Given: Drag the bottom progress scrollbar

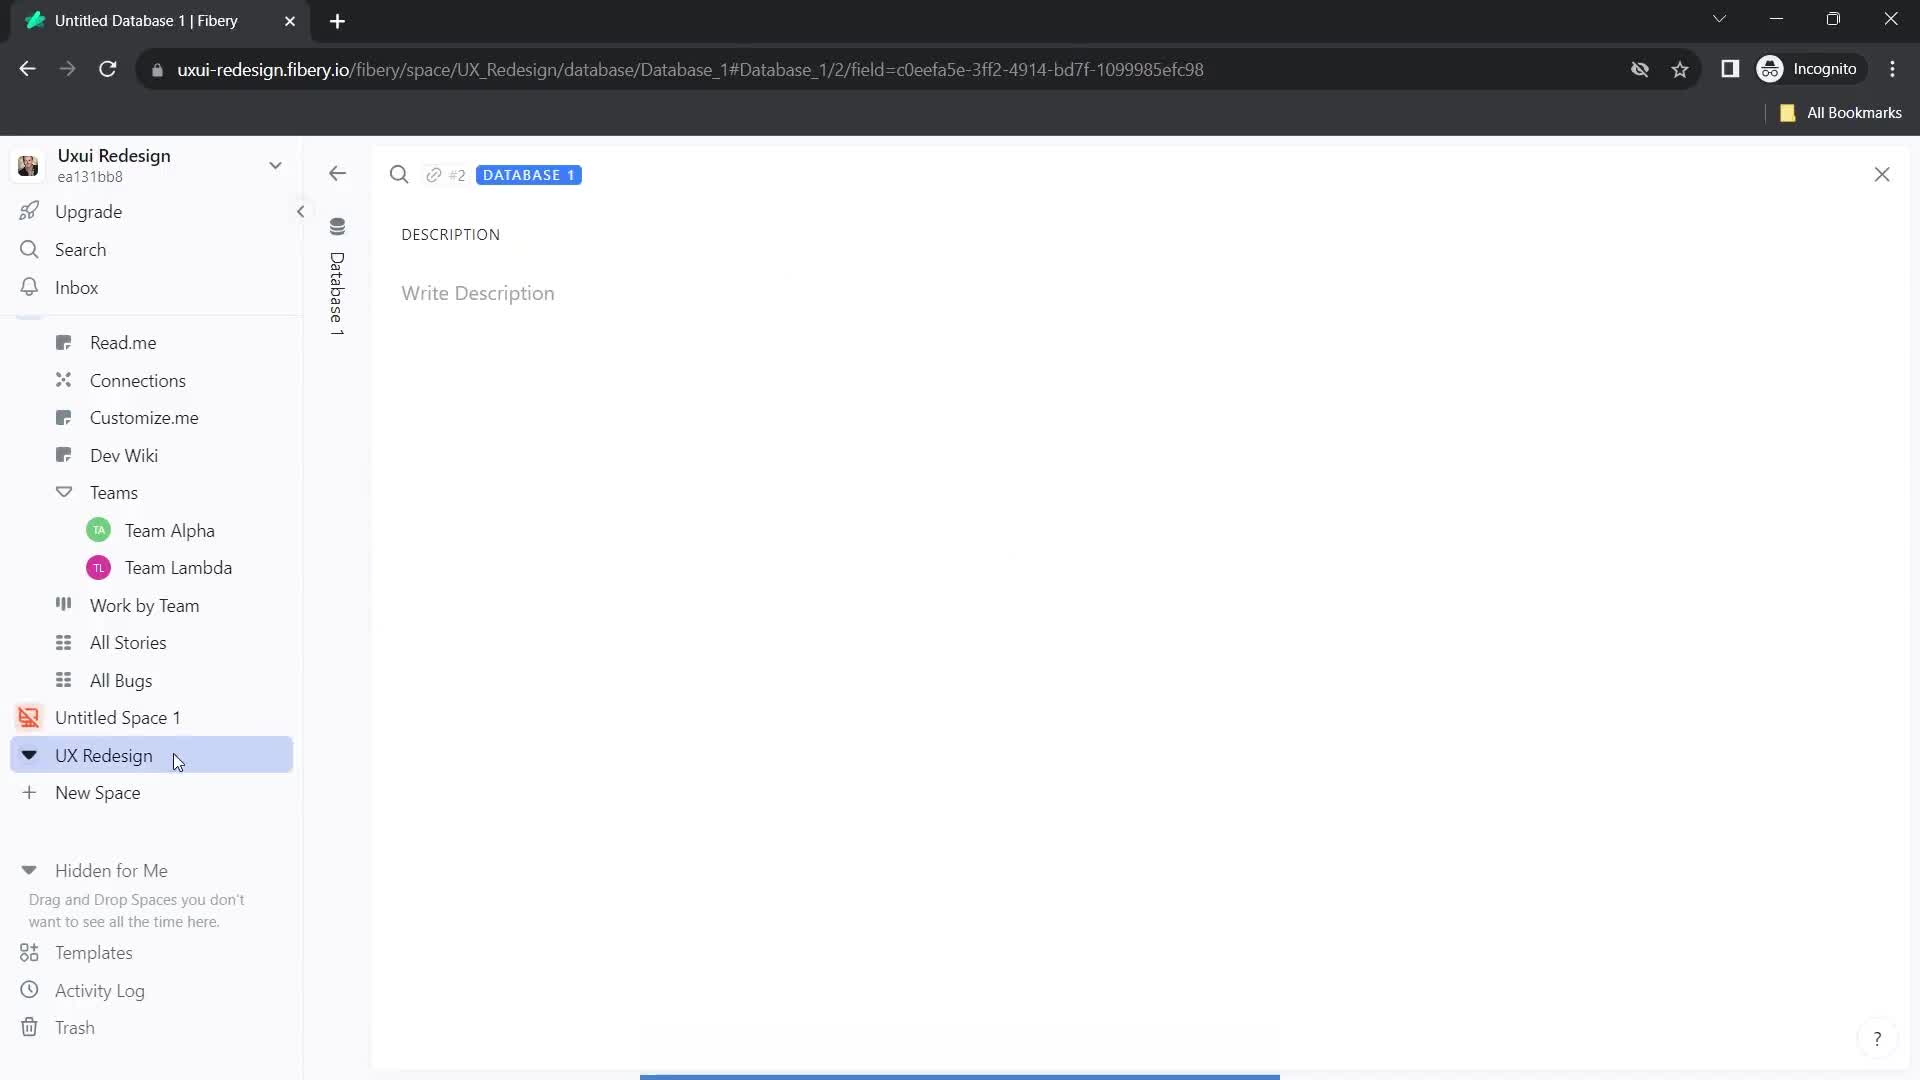Looking at the screenshot, I should click(961, 1075).
